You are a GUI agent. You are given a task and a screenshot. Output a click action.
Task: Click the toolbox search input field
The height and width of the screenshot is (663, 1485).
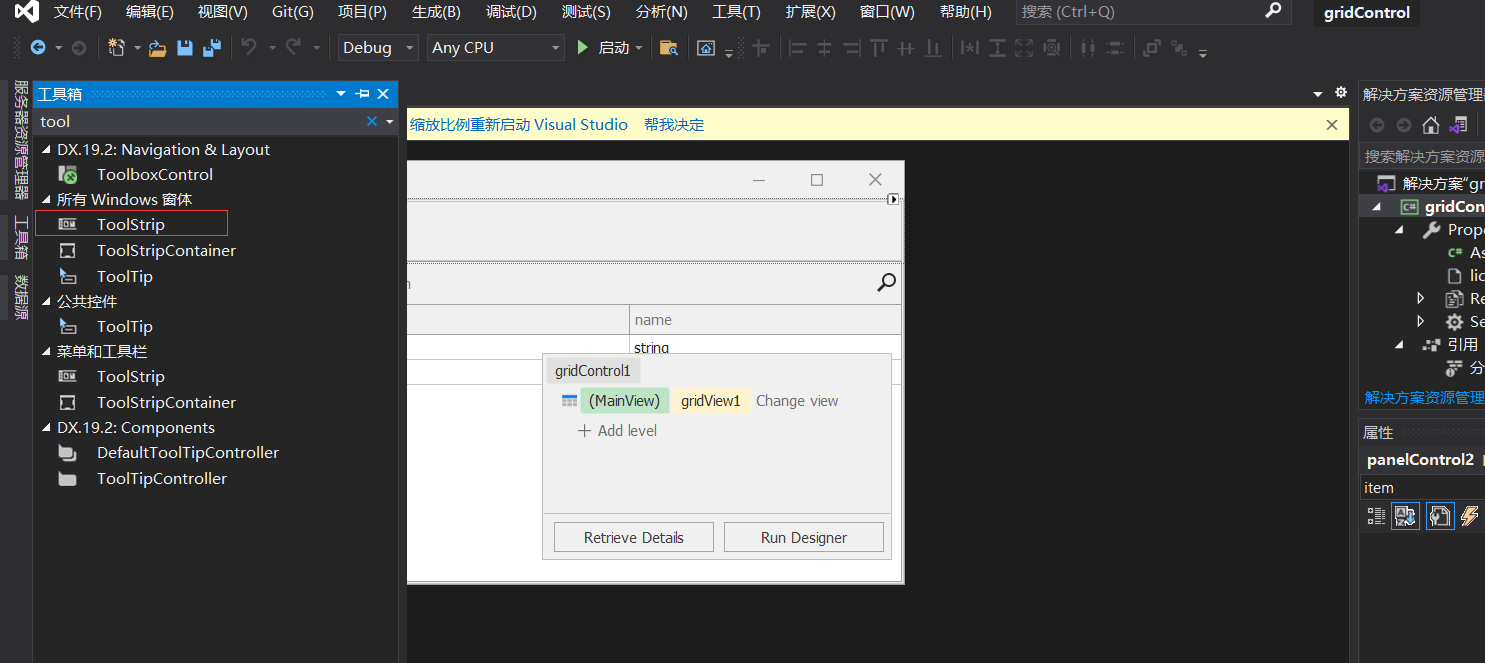[200, 121]
